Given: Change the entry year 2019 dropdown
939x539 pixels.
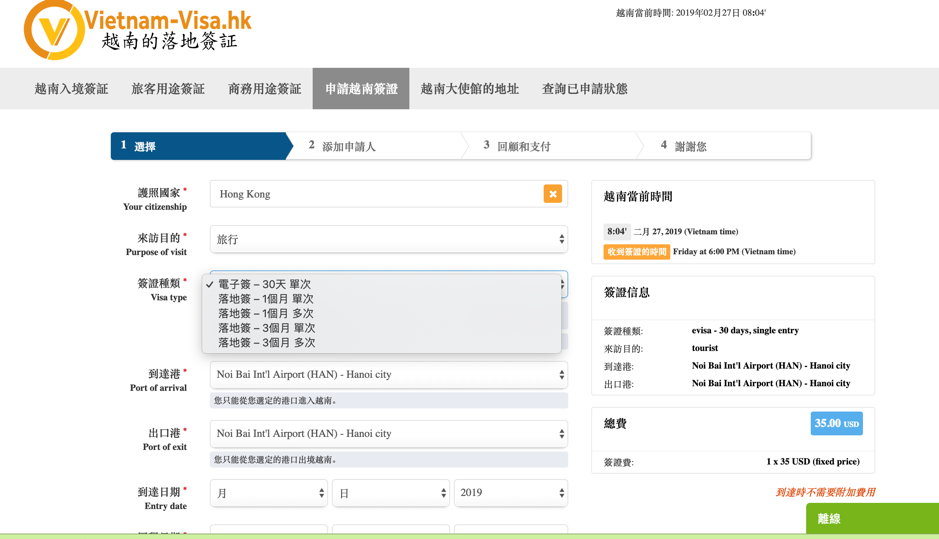Looking at the screenshot, I should 510,493.
